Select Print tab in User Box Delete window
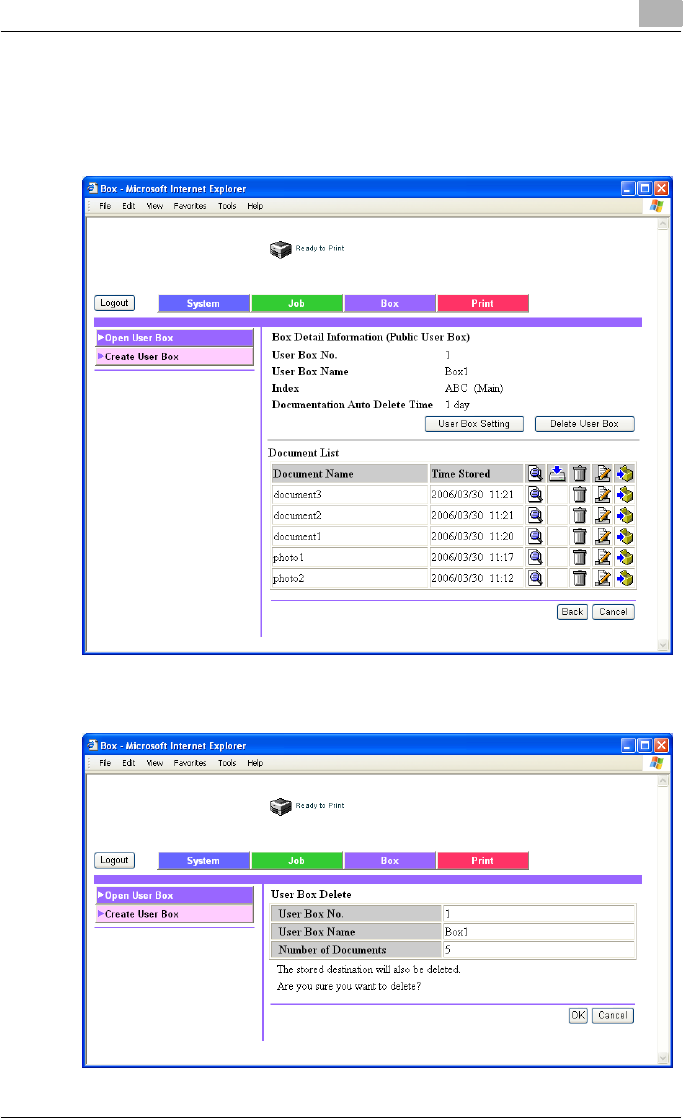The width and height of the screenshot is (683, 1118). (482, 861)
